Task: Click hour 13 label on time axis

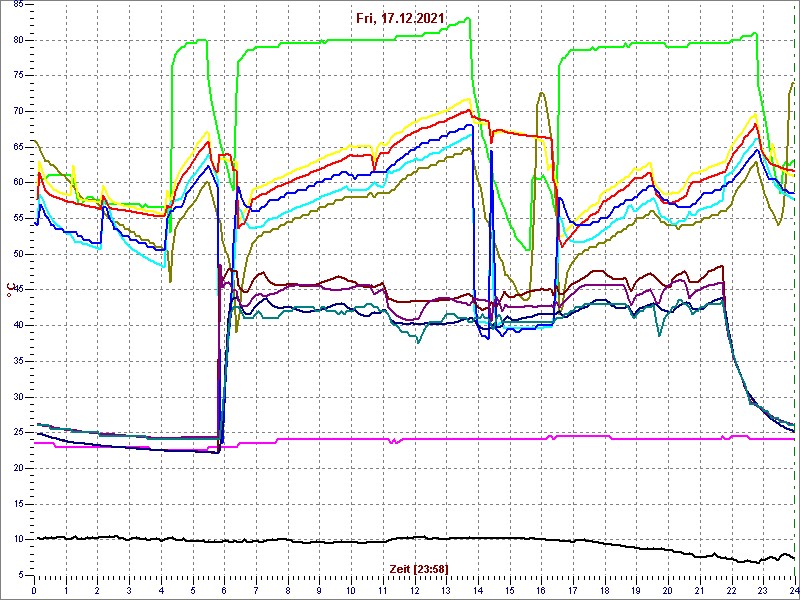Action: [x=446, y=591]
